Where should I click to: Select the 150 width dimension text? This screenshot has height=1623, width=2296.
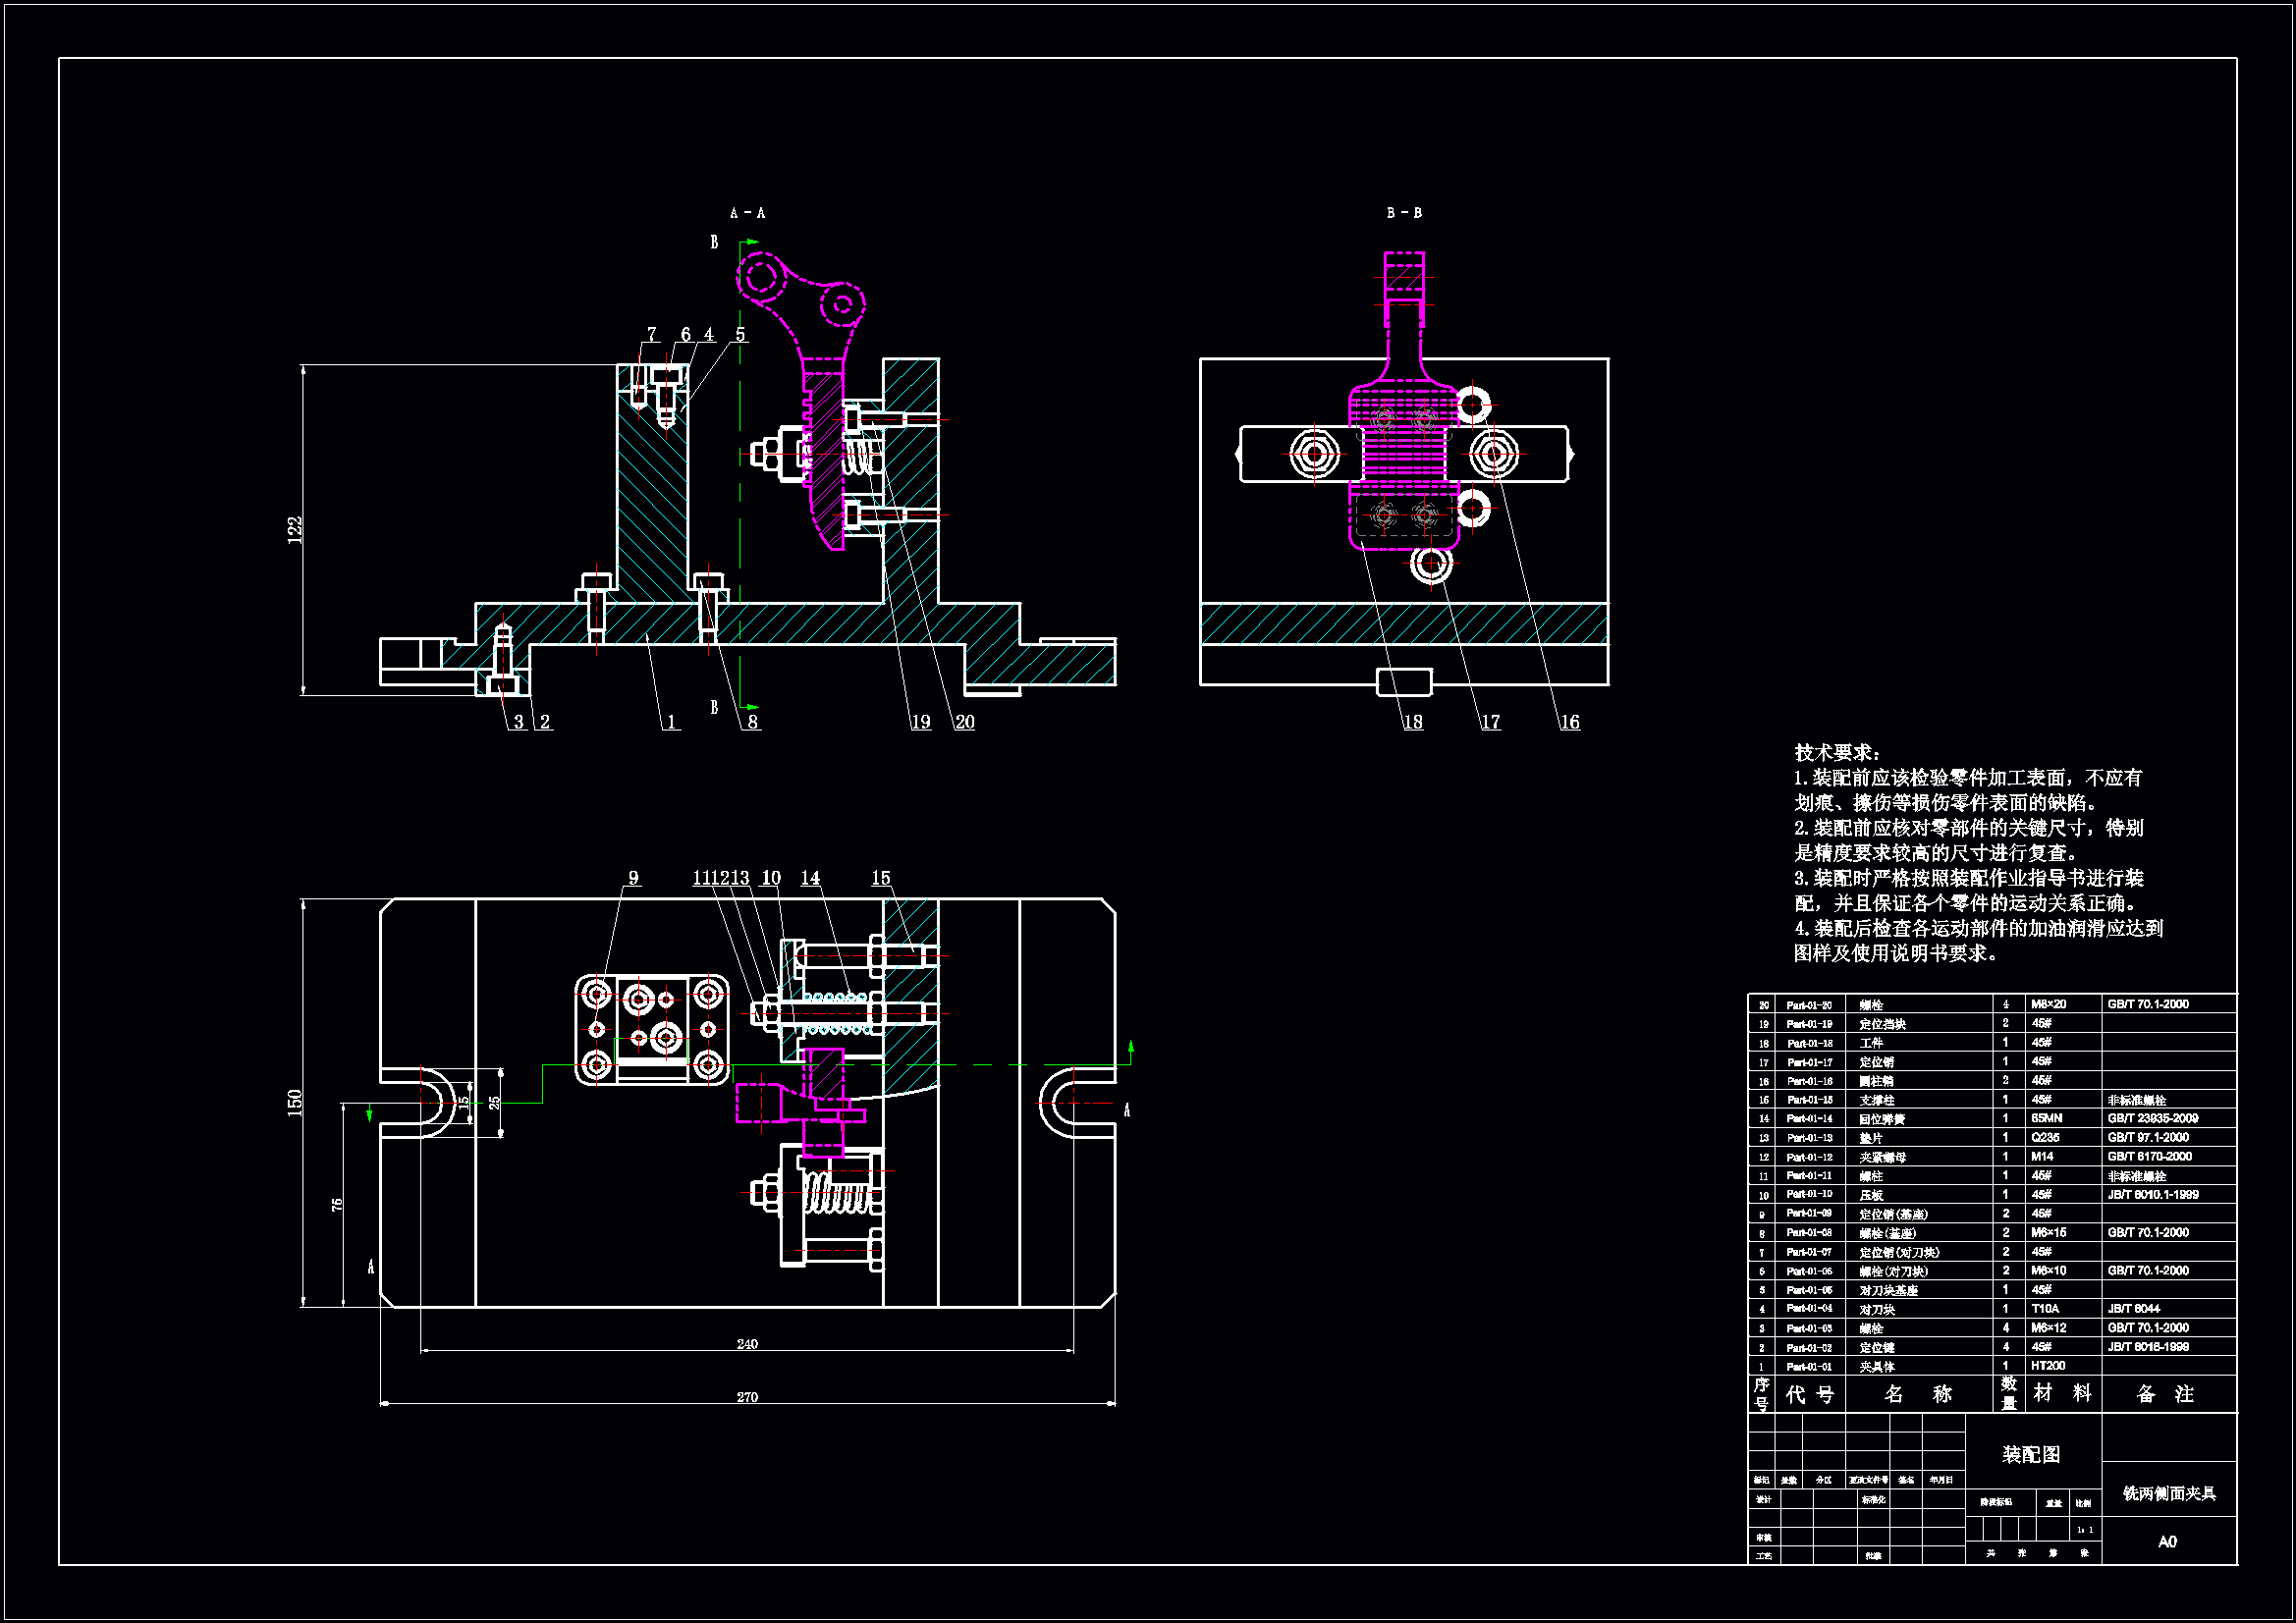click(294, 1103)
